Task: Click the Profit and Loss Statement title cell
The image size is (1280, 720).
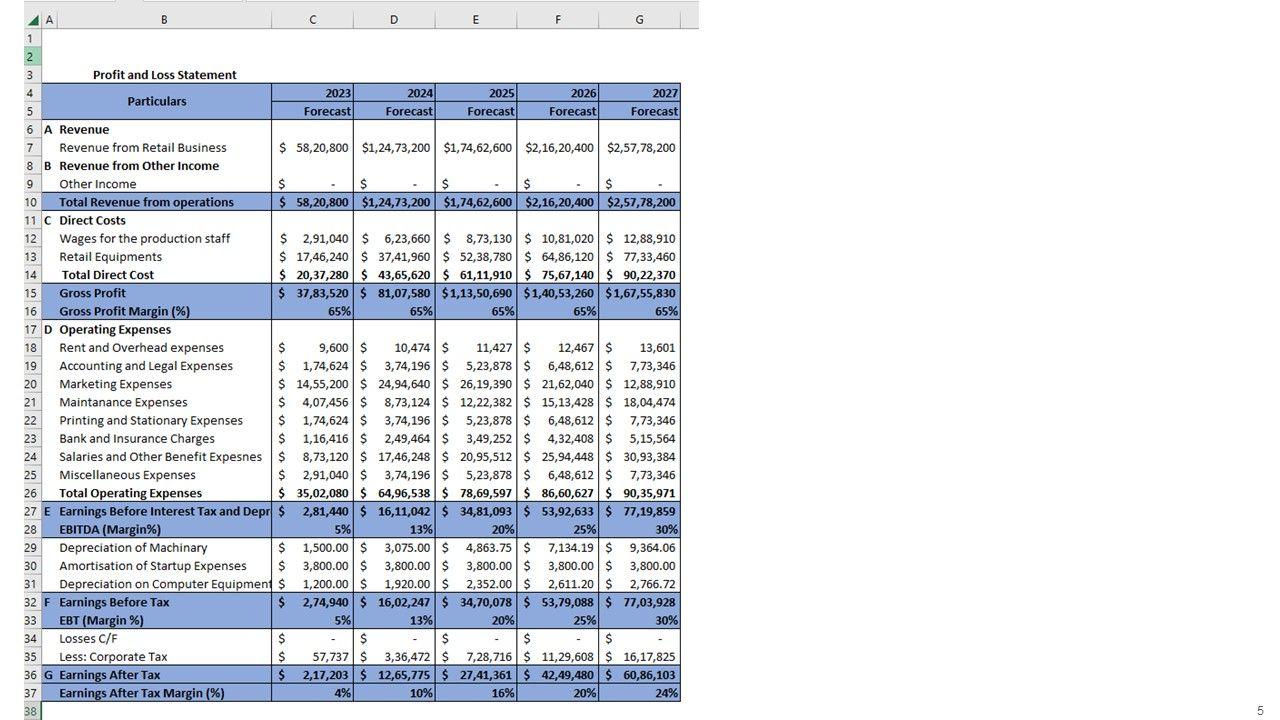Action: (x=164, y=75)
